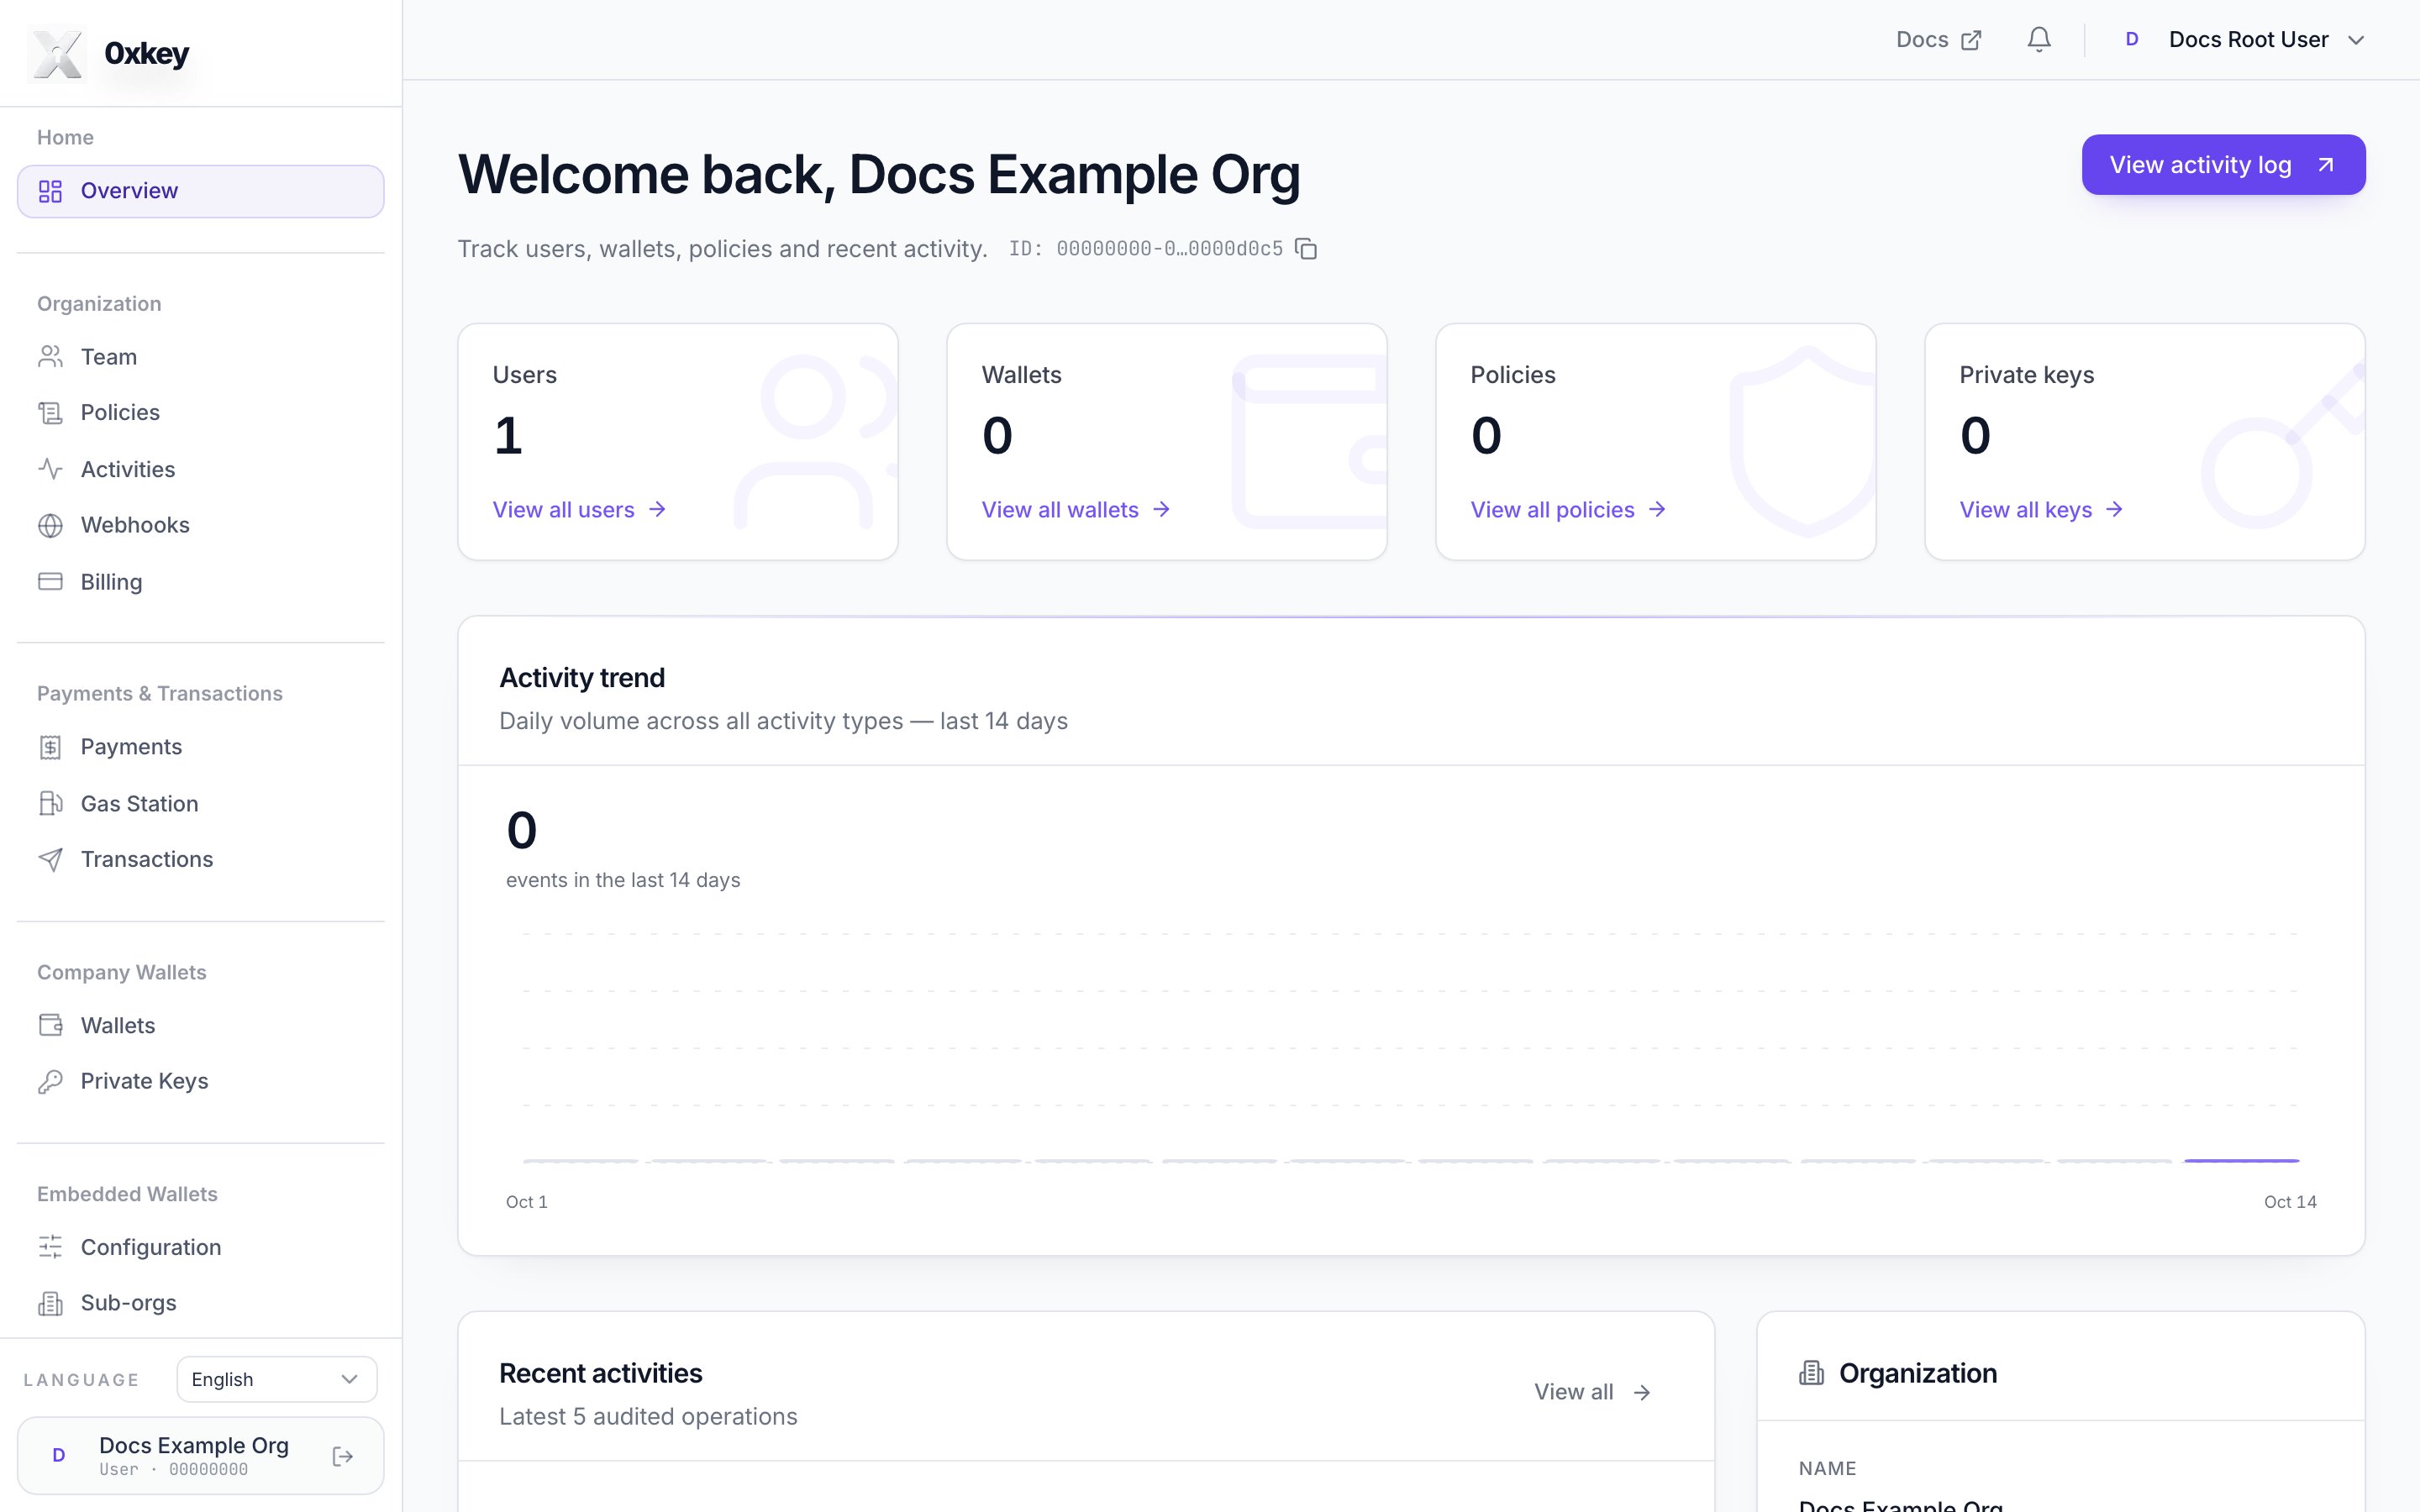Click the Private keys stat card

tap(2144, 441)
